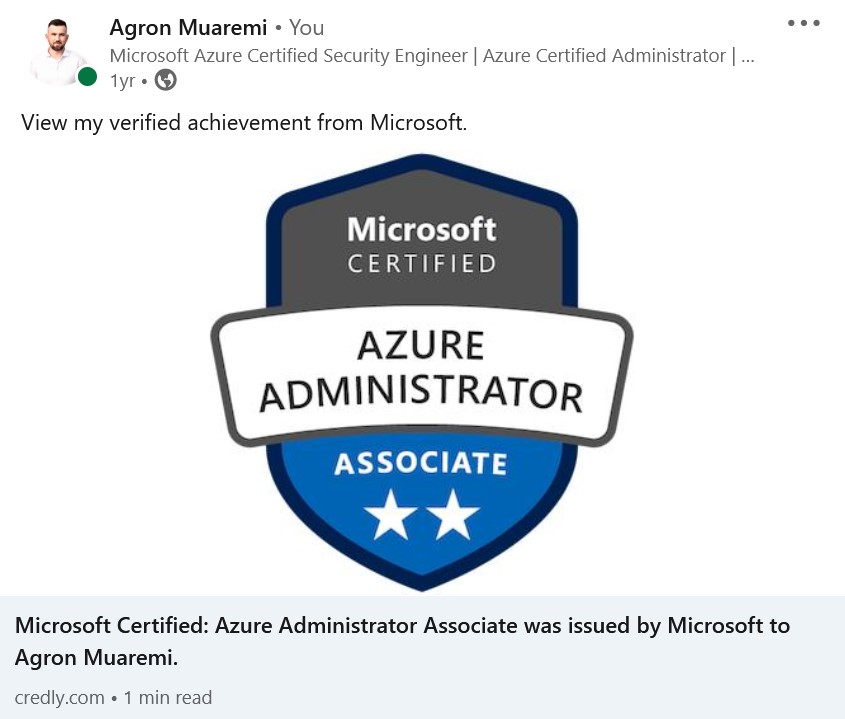Click the globe public visibility icon

click(165, 80)
